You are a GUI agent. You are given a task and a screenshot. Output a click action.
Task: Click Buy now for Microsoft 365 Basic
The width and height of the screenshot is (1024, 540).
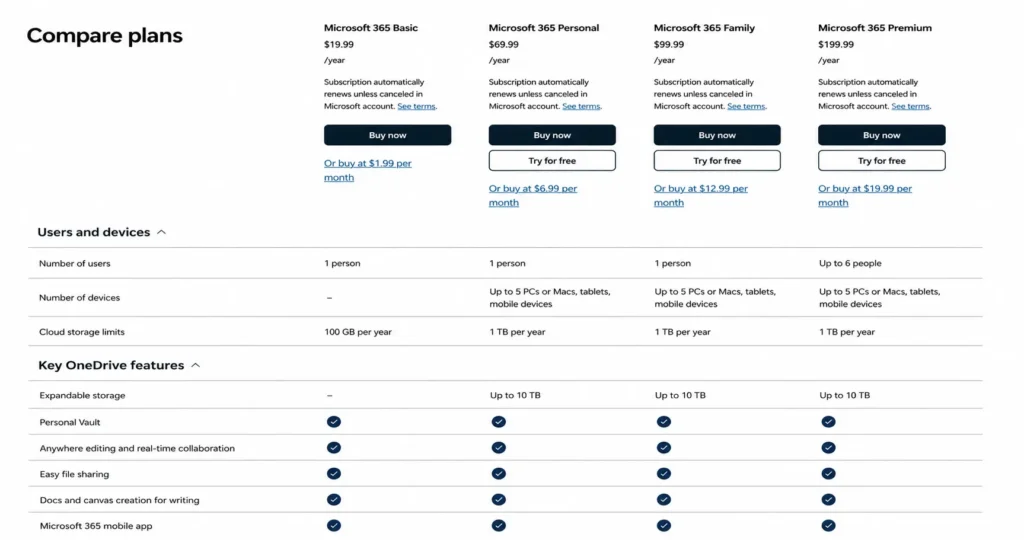point(387,135)
